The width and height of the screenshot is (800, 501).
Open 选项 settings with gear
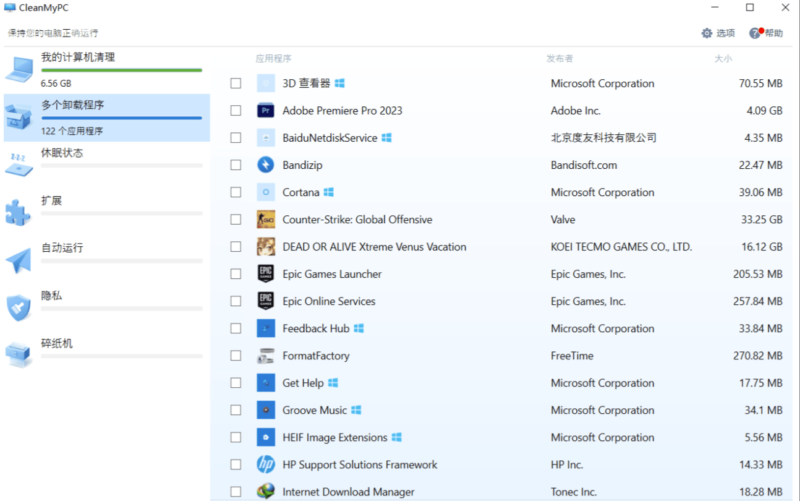tap(717, 33)
